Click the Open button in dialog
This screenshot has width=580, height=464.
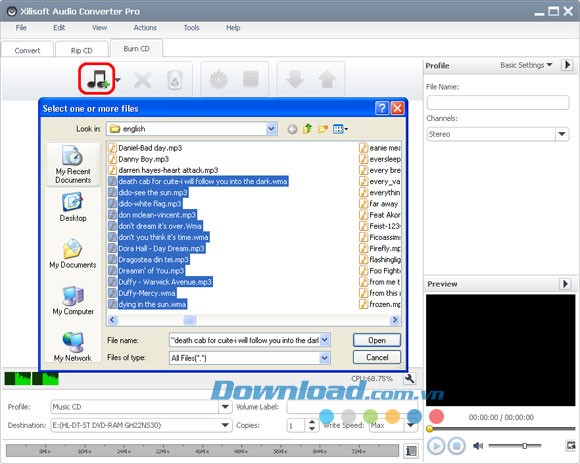[x=377, y=340]
